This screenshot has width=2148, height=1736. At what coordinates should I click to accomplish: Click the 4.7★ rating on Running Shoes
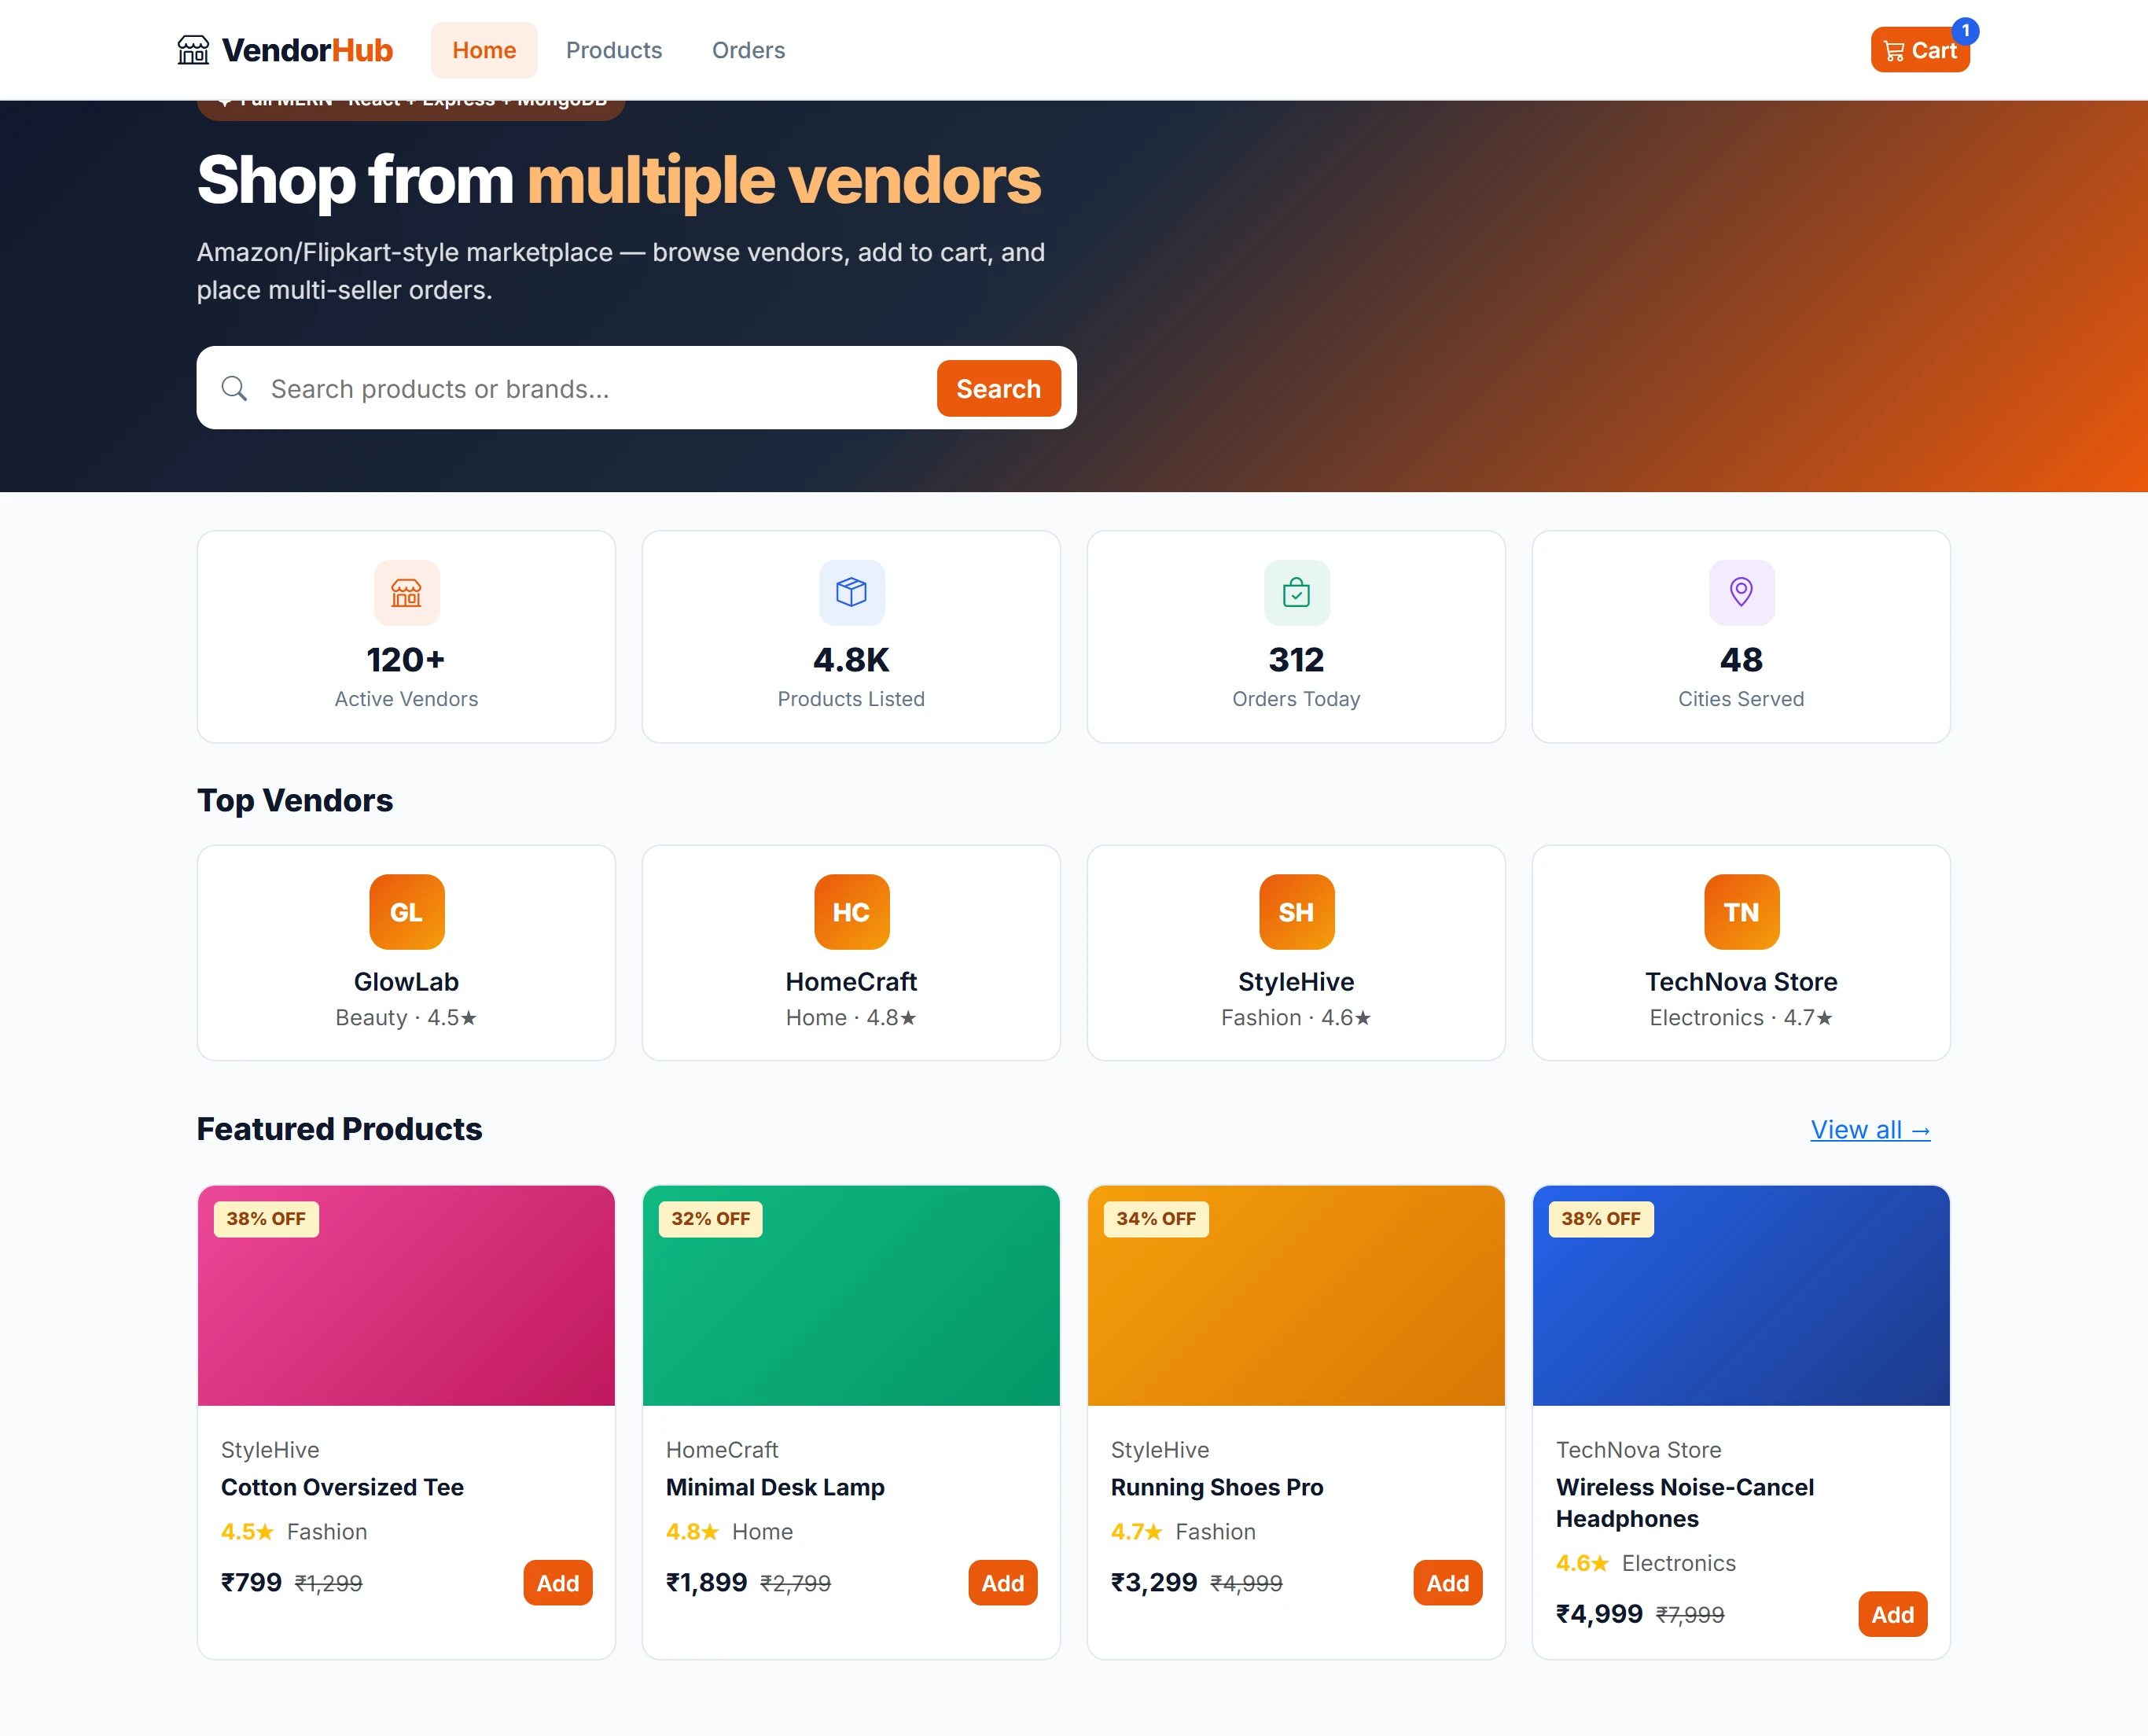[1137, 1532]
